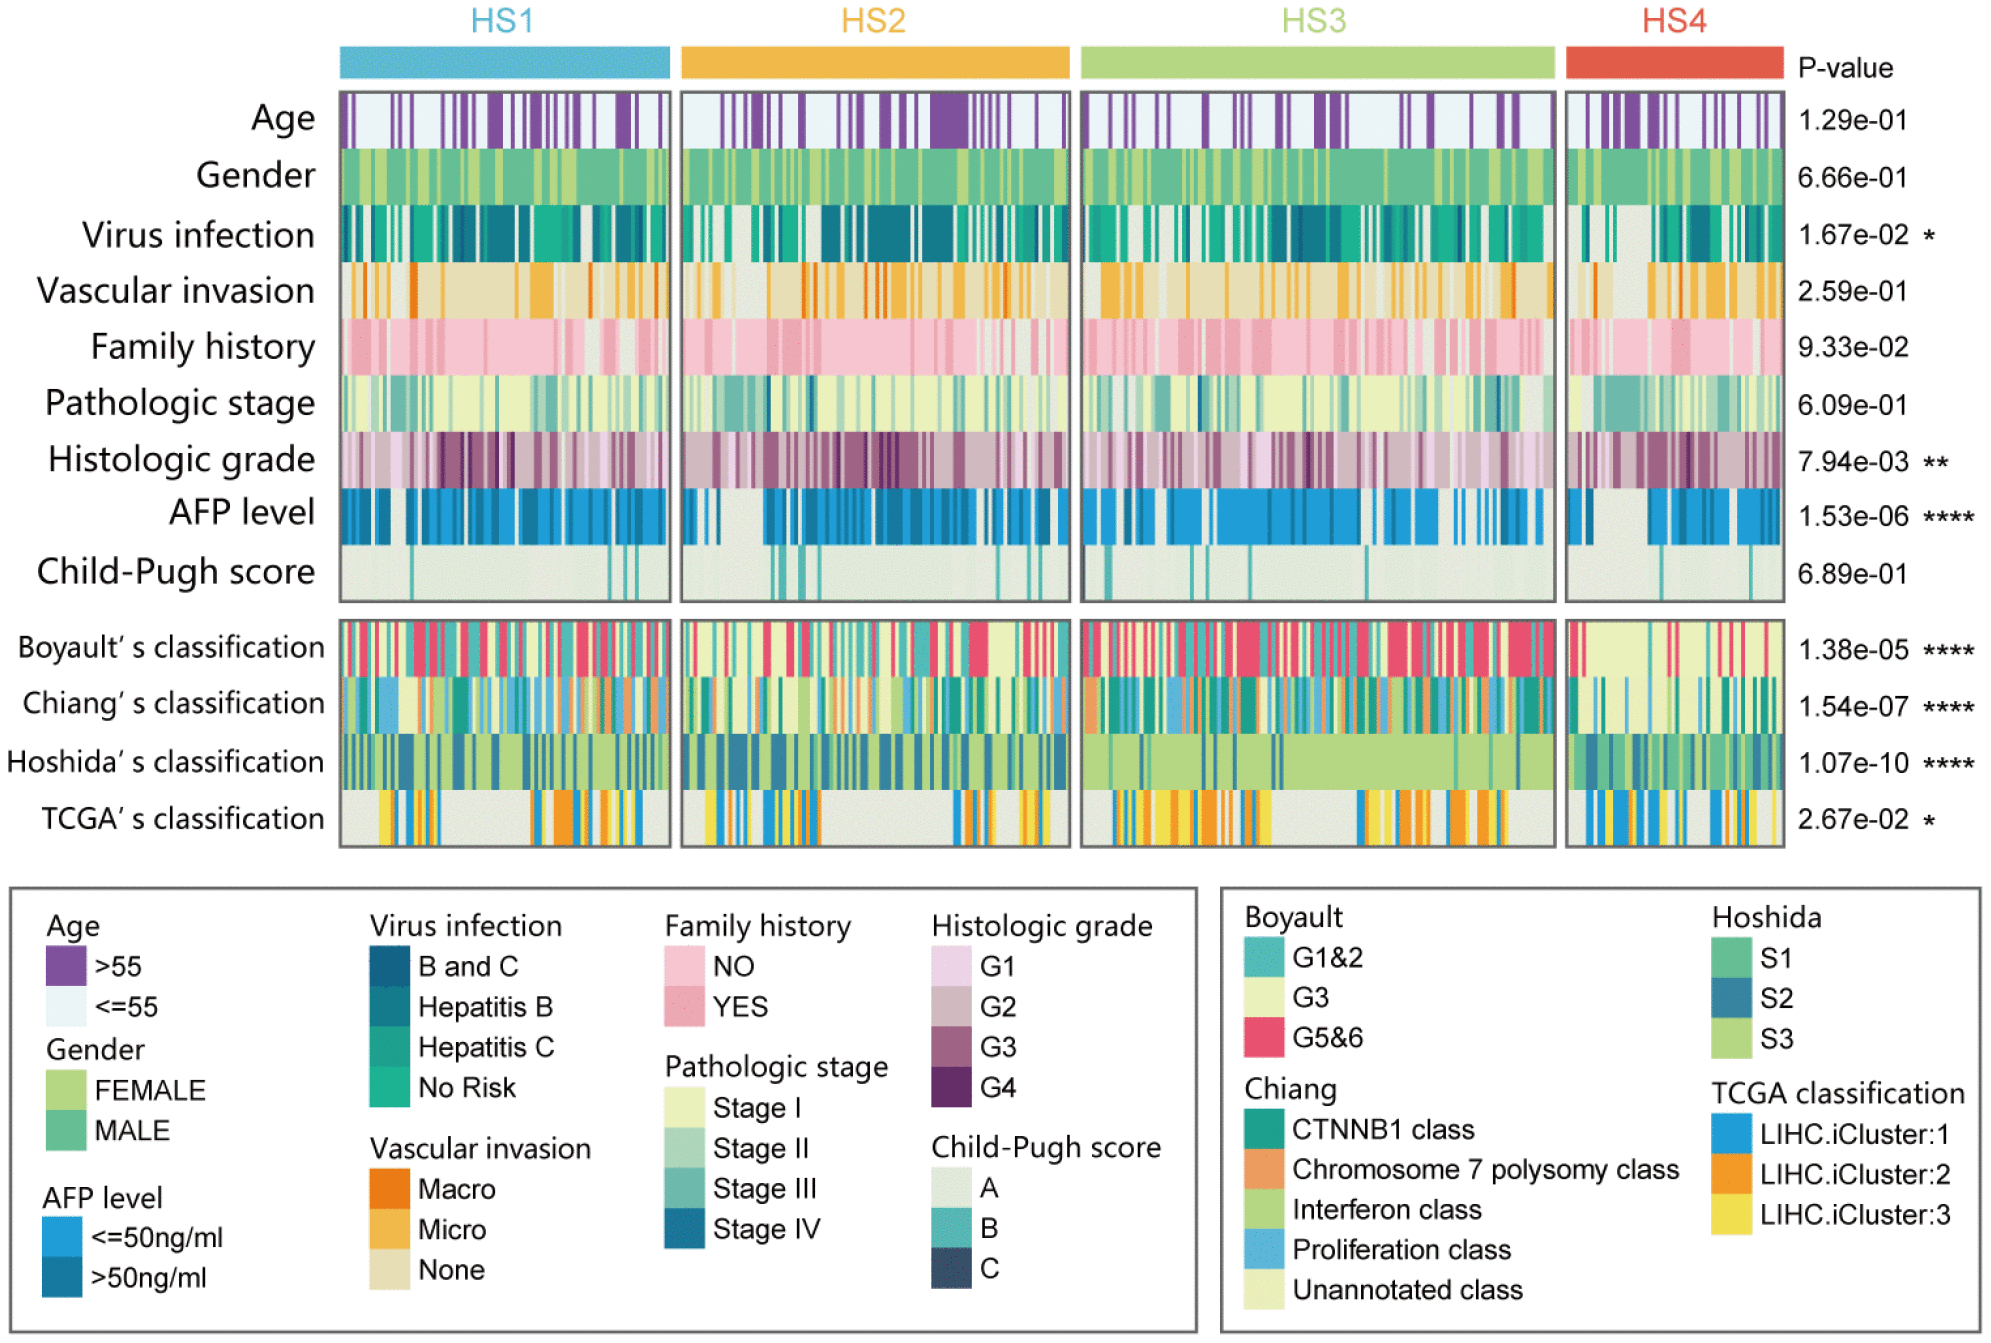Click the <=55 age legend swatch

coord(66,1006)
